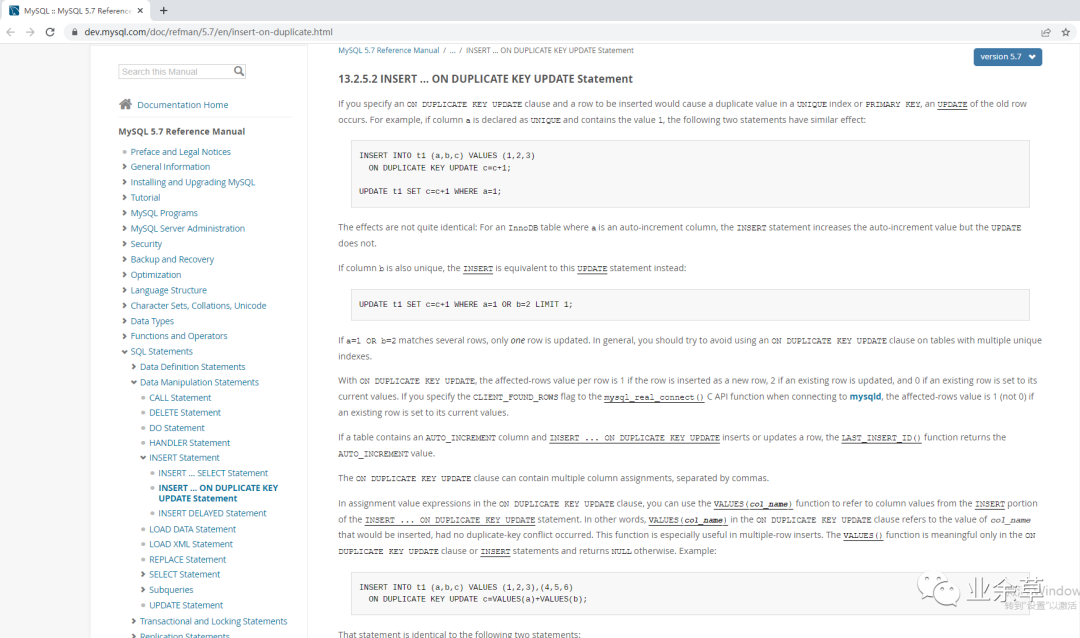Open the DELETE Statement page
This screenshot has width=1080, height=638.
(x=185, y=412)
